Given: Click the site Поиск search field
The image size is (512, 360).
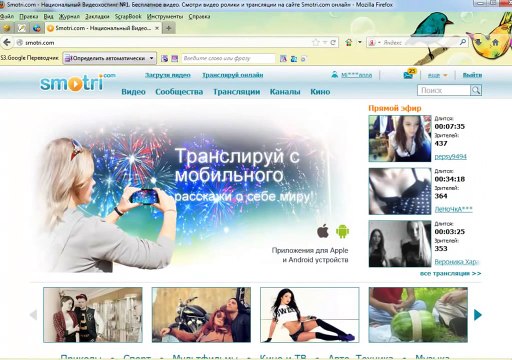Looking at the screenshot, I should pos(444,90).
